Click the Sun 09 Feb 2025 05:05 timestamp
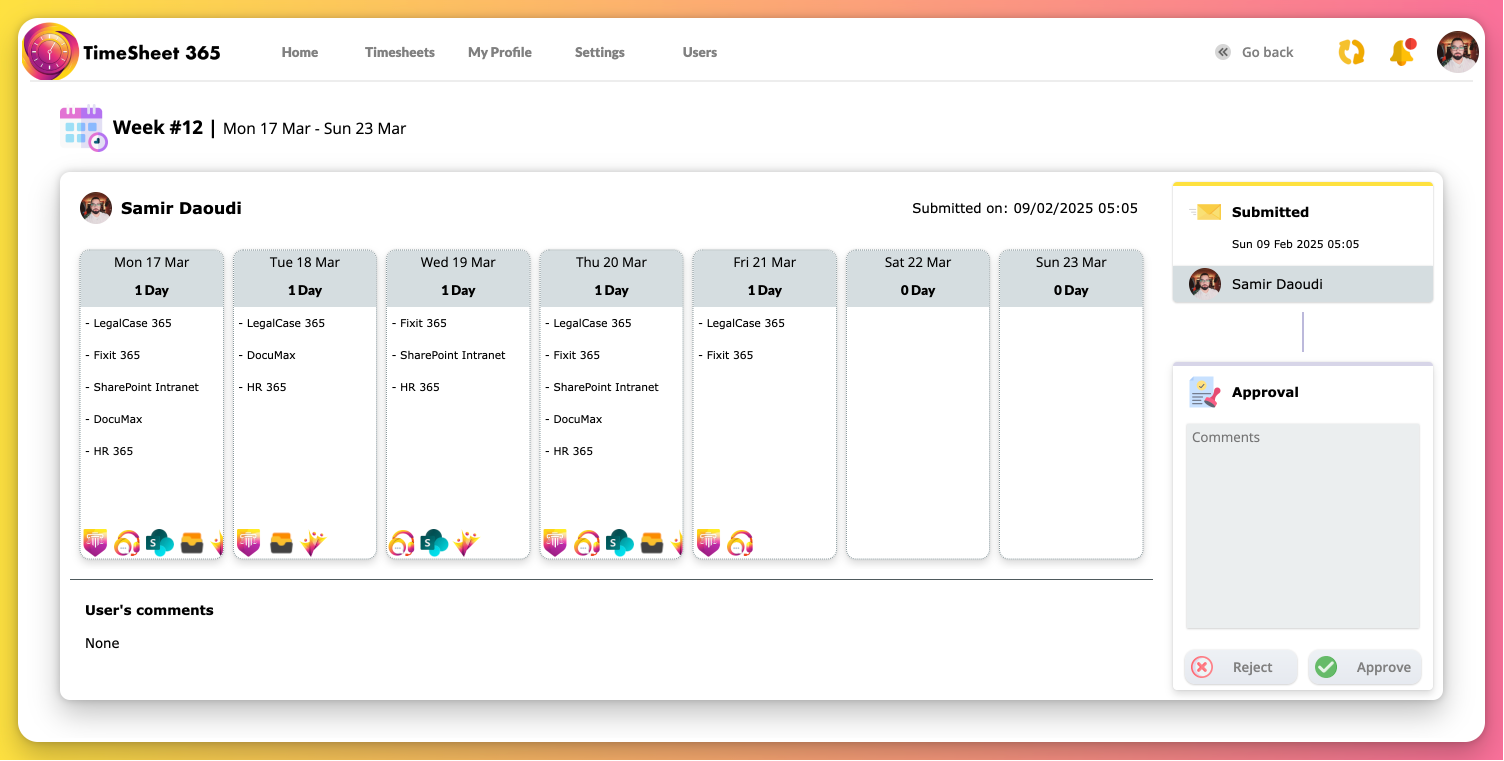 tap(1295, 244)
